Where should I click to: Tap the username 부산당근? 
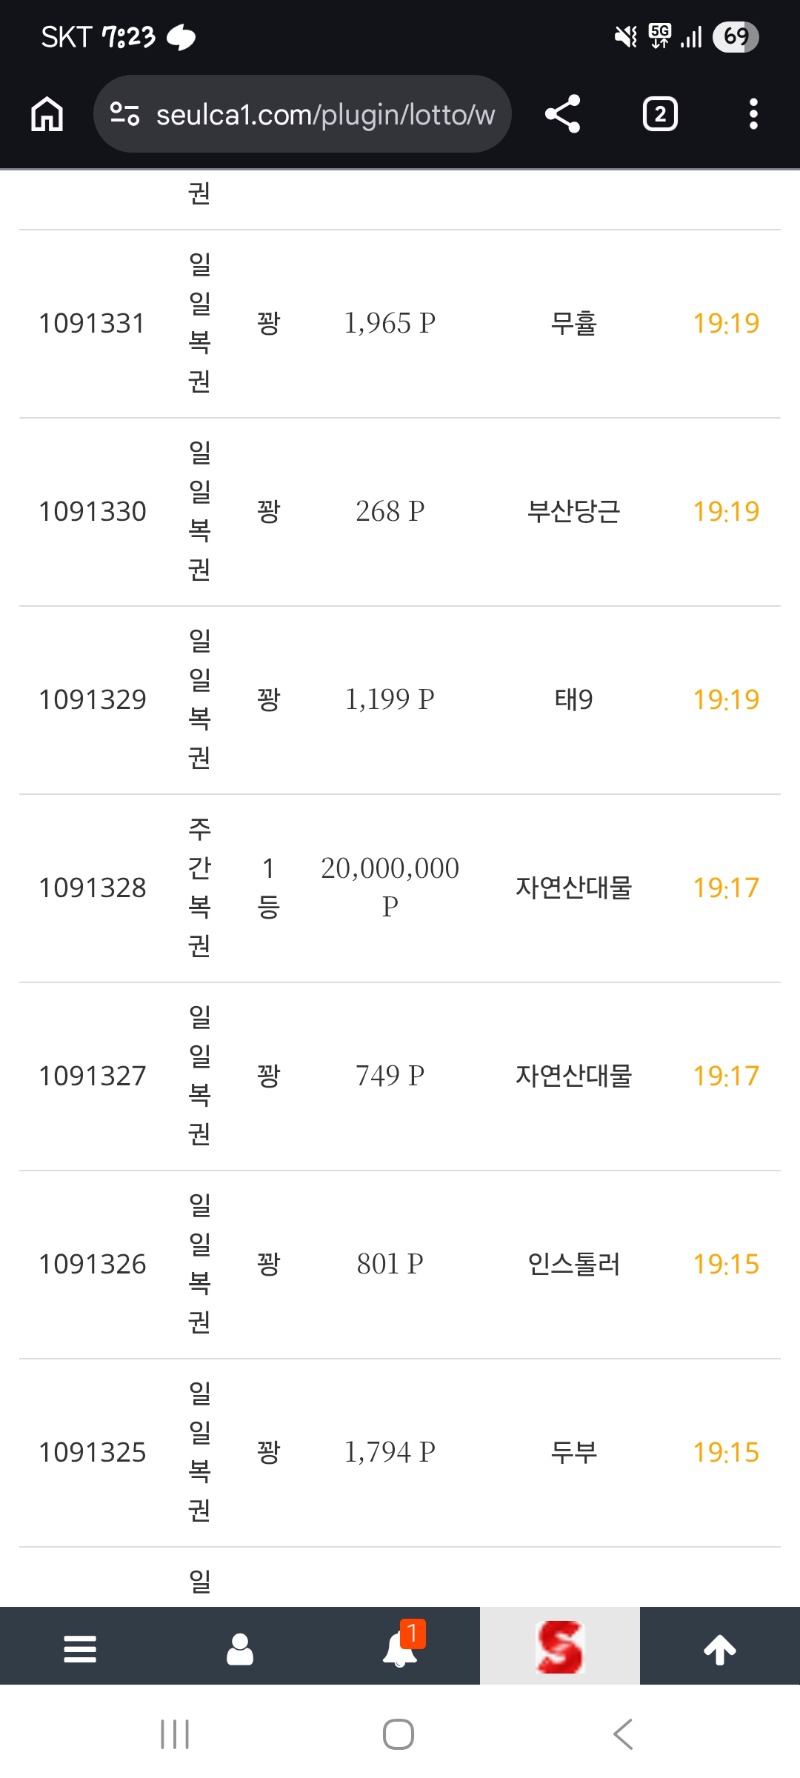tap(574, 512)
